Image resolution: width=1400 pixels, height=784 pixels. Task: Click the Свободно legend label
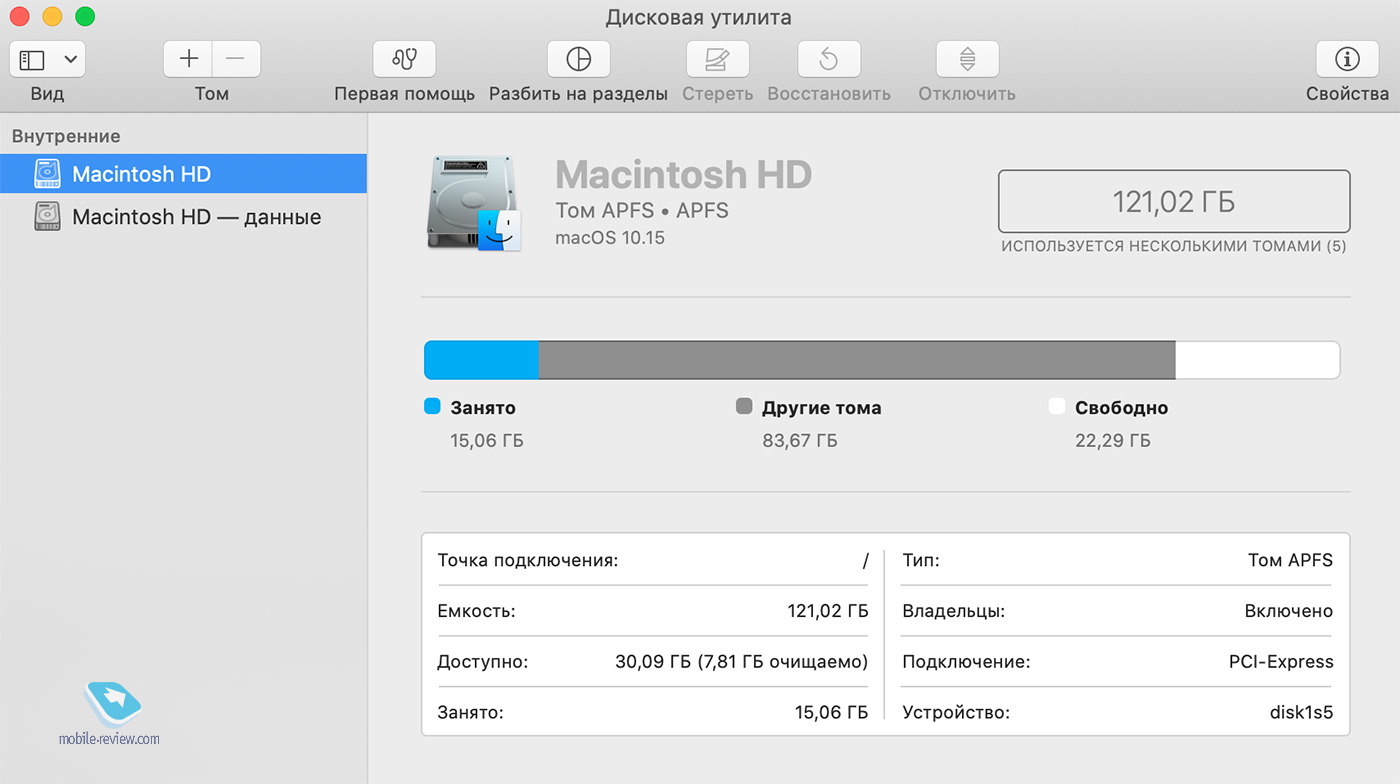[x=1121, y=408]
